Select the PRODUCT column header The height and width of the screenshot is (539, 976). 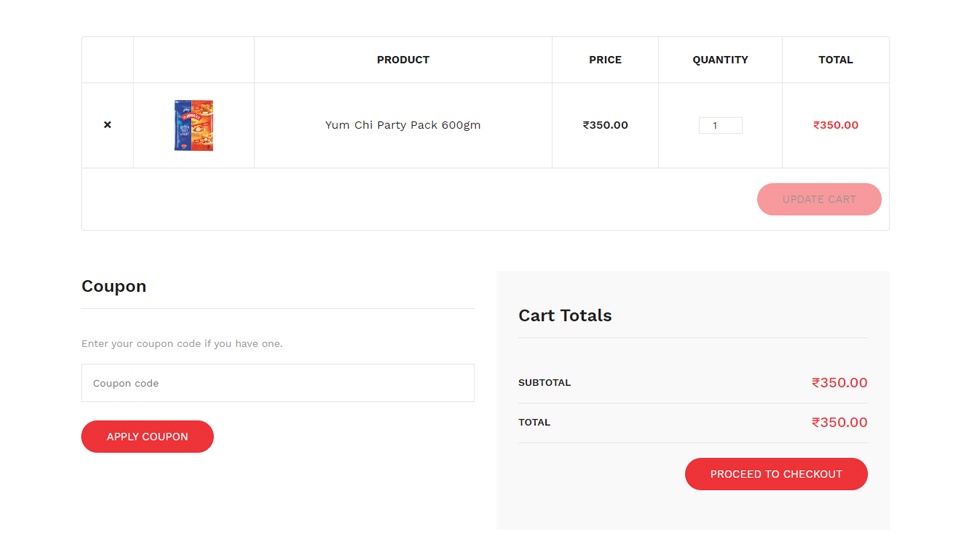tap(403, 60)
